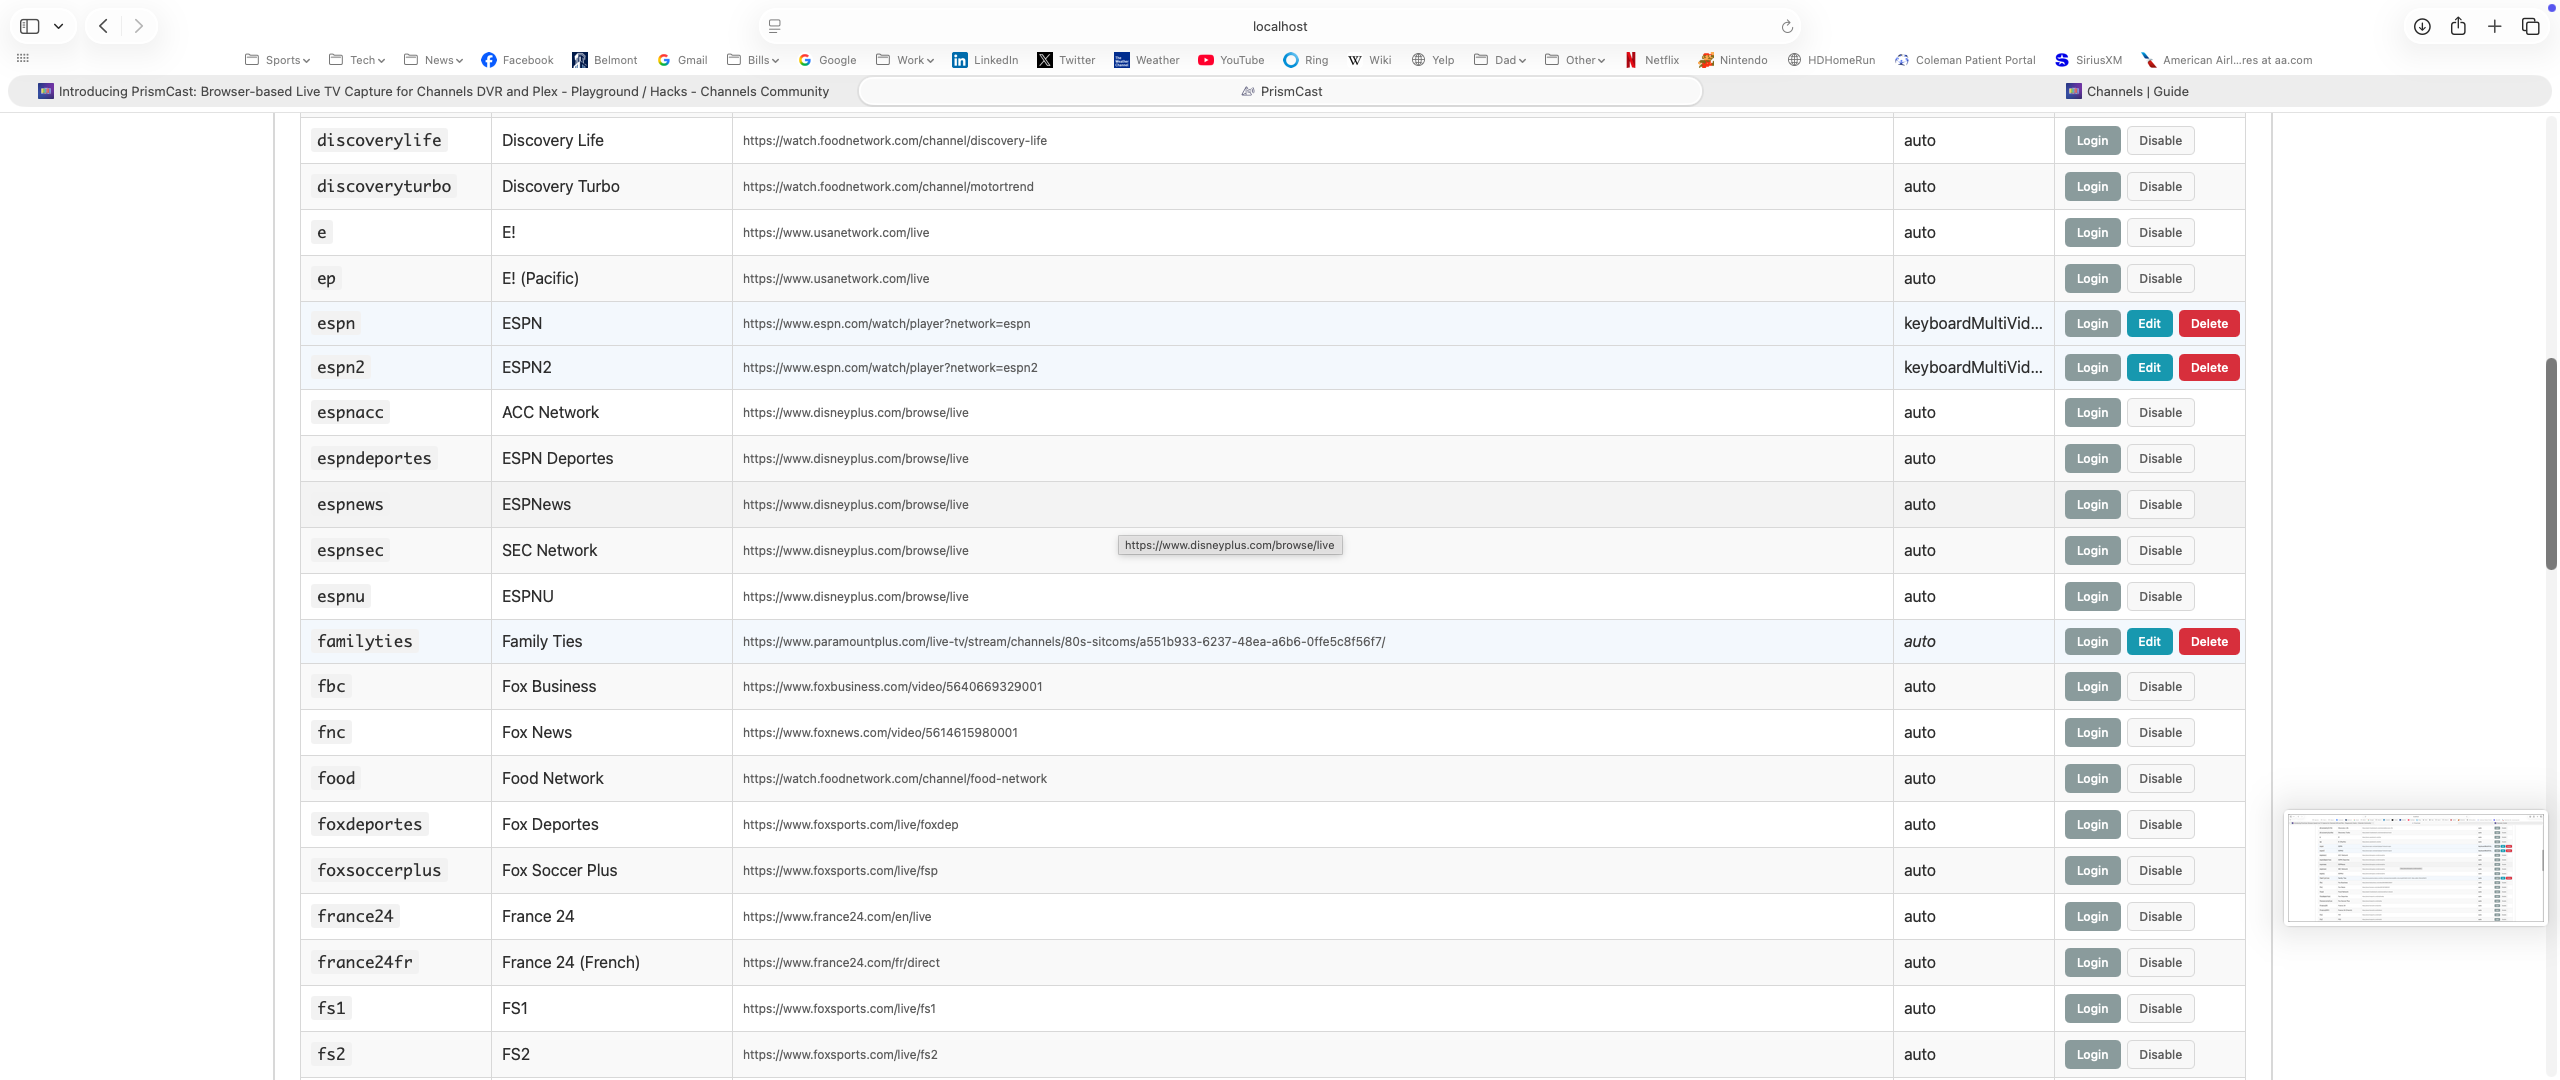The height and width of the screenshot is (1080, 2560).
Task: Disable the ESPNU channel
Action: (2160, 597)
